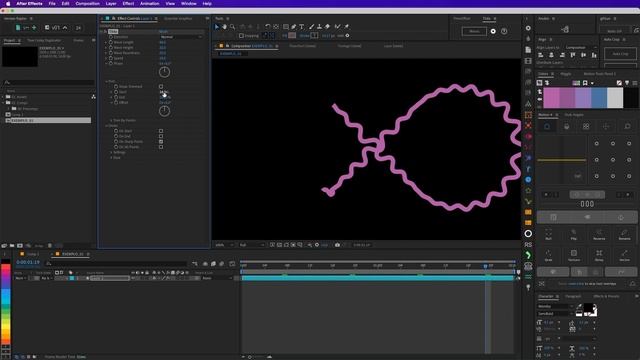Select the Eraser tool
Screen dimensions: 640x360
pyautogui.click(x=327, y=27)
